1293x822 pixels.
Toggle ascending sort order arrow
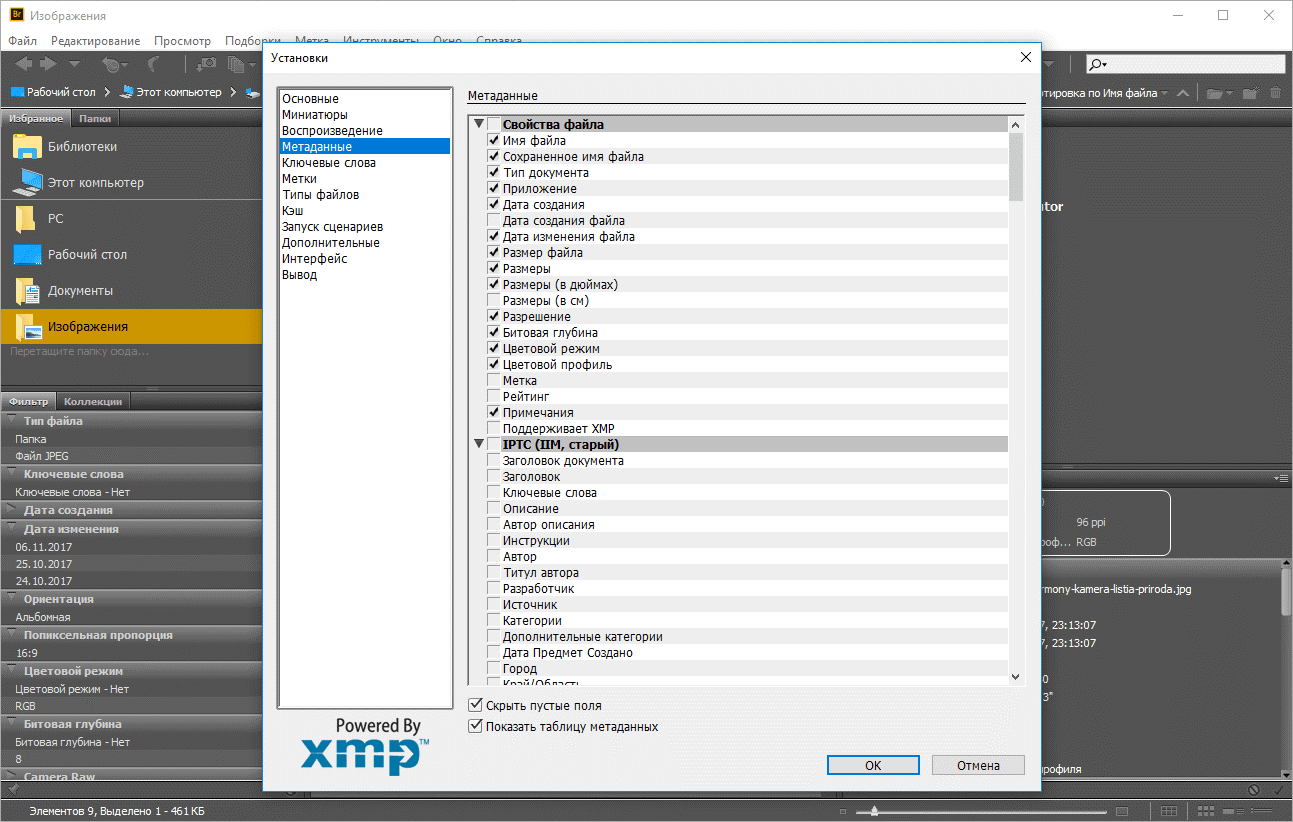pyautogui.click(x=1183, y=93)
